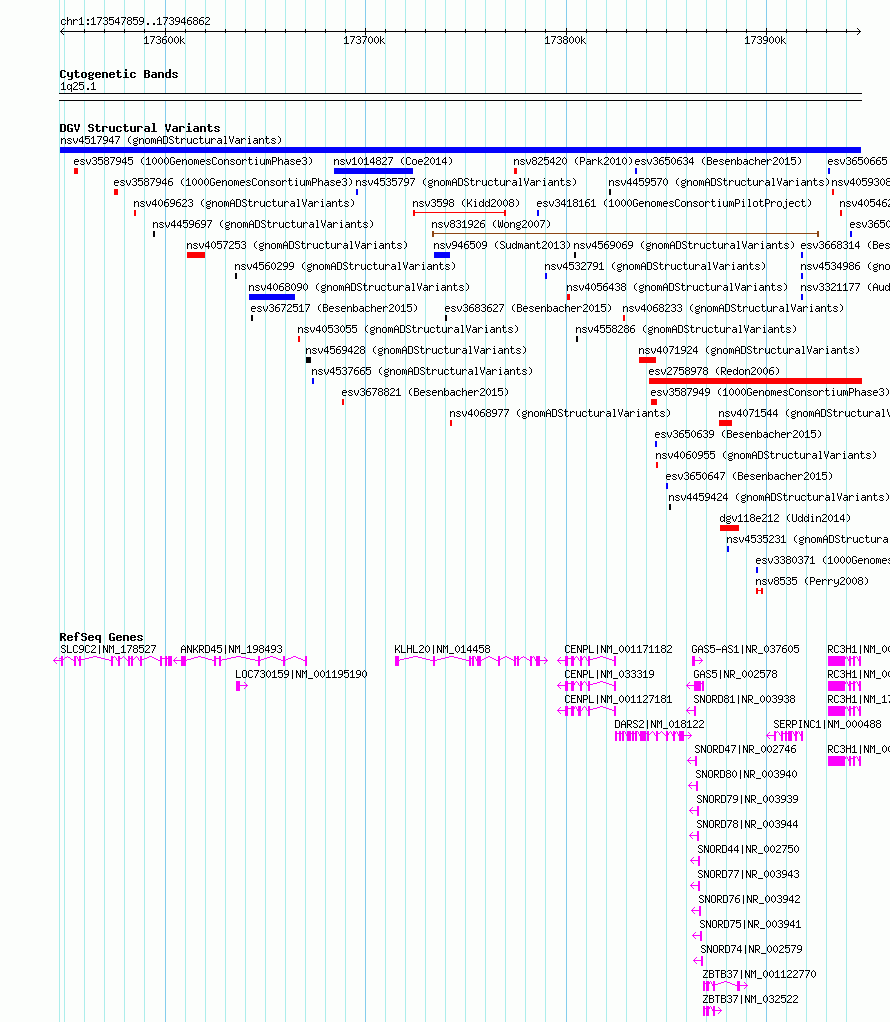
Task: Click the blue nsv4068090 variant bar
Action: point(272,297)
